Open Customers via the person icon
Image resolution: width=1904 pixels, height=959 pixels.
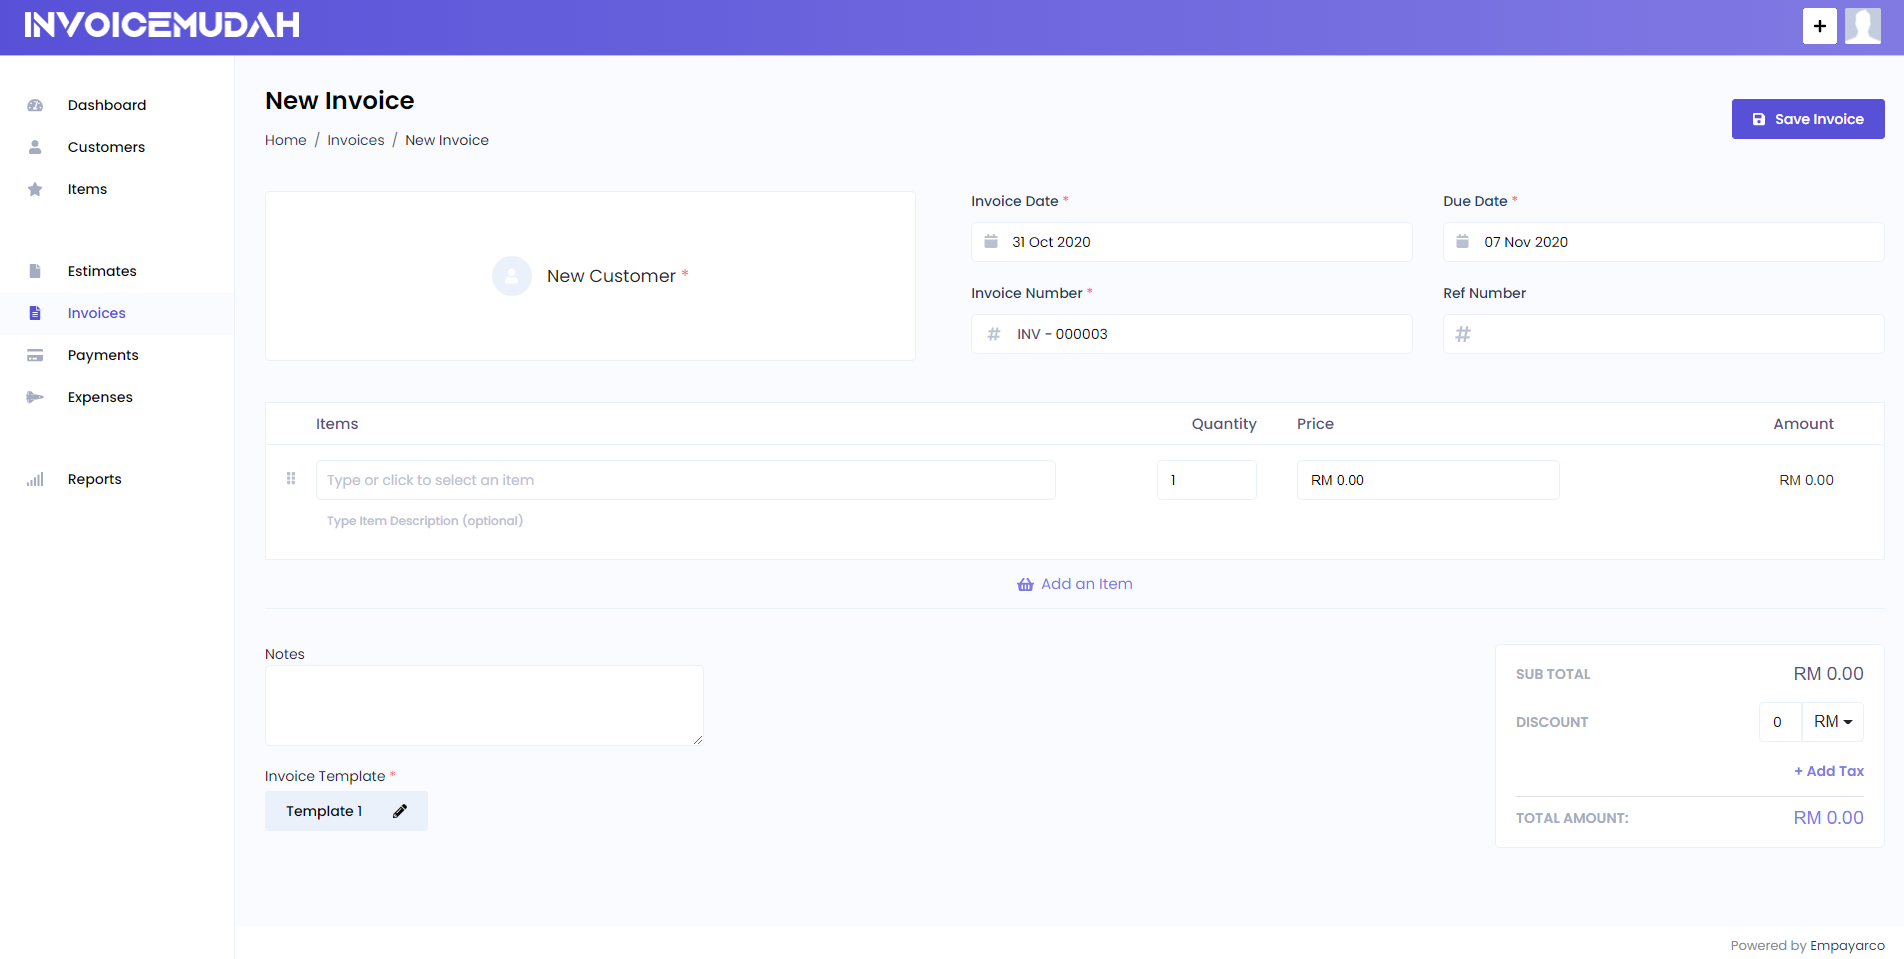[x=35, y=147]
